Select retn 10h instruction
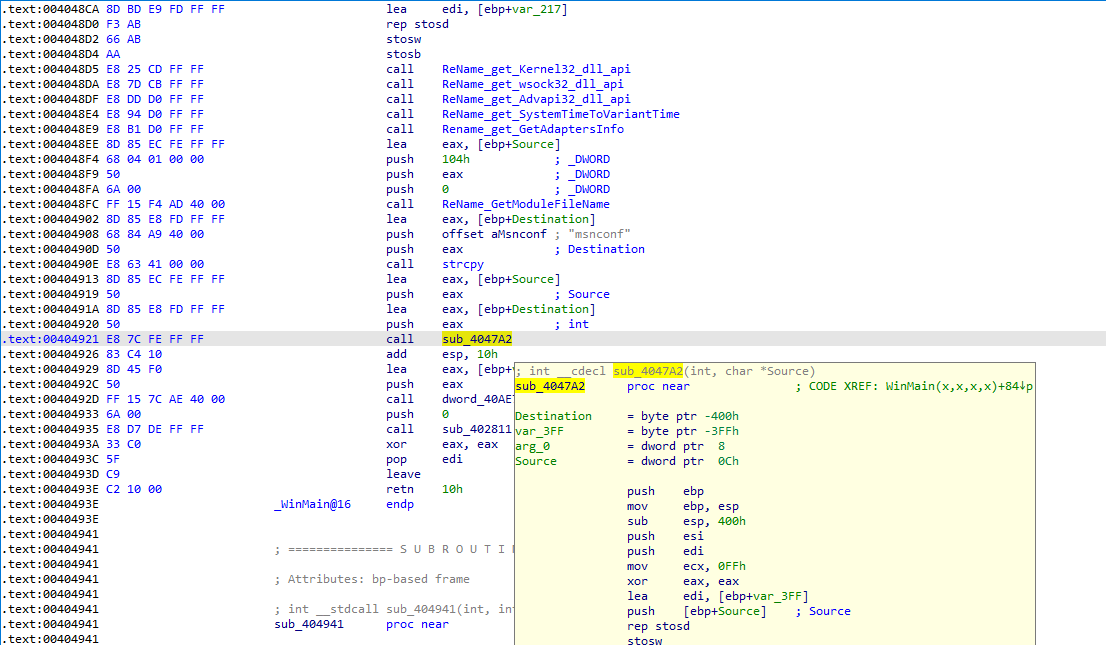The height and width of the screenshot is (645, 1106). point(424,489)
